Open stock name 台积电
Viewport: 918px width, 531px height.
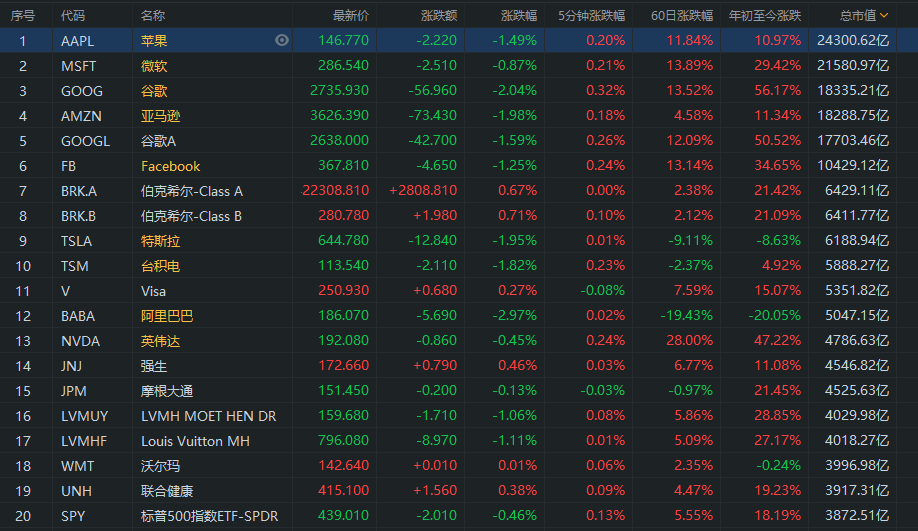160,266
